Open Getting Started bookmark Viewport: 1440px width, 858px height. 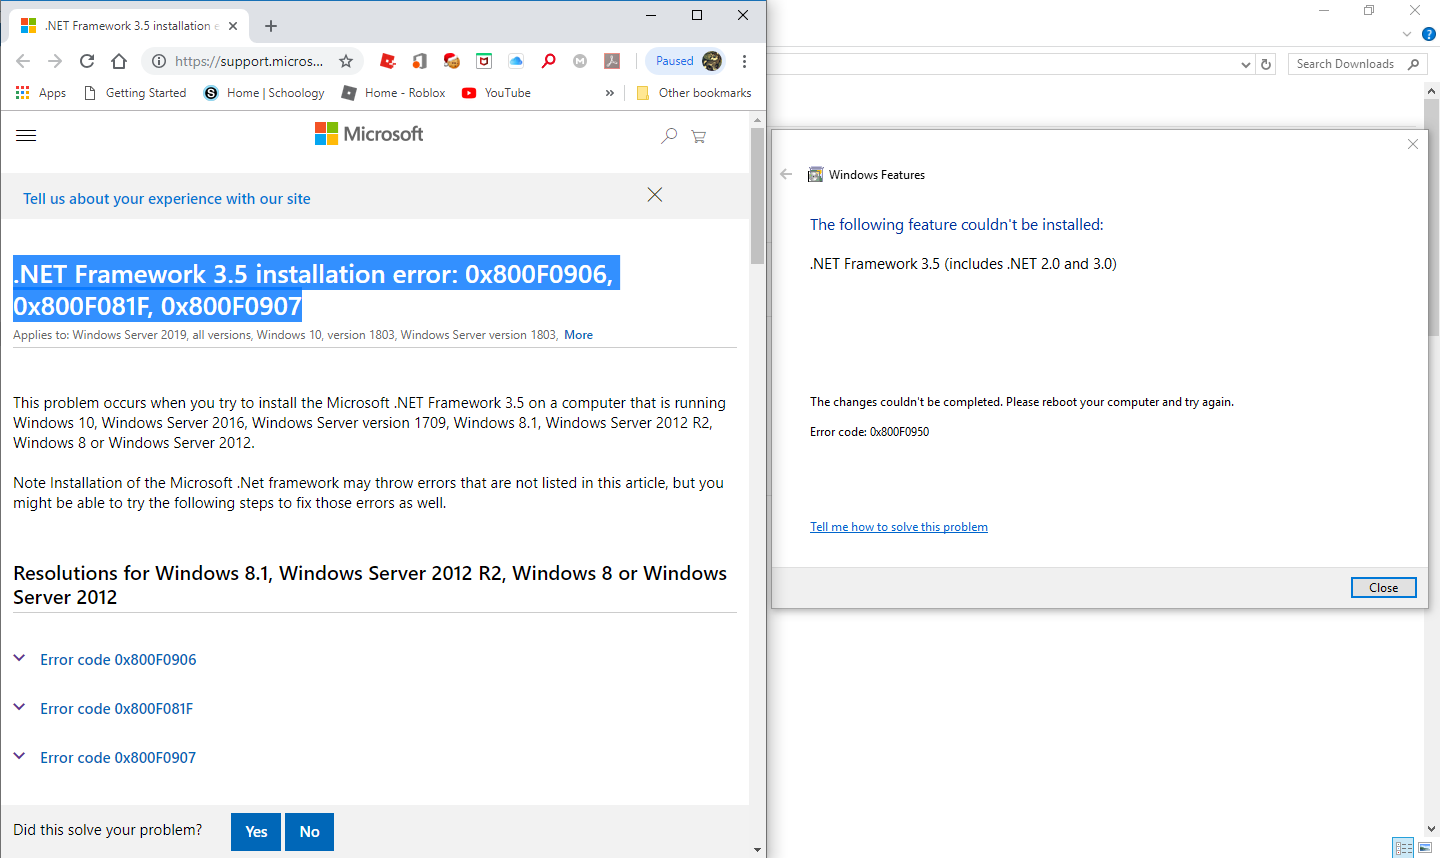pos(135,93)
